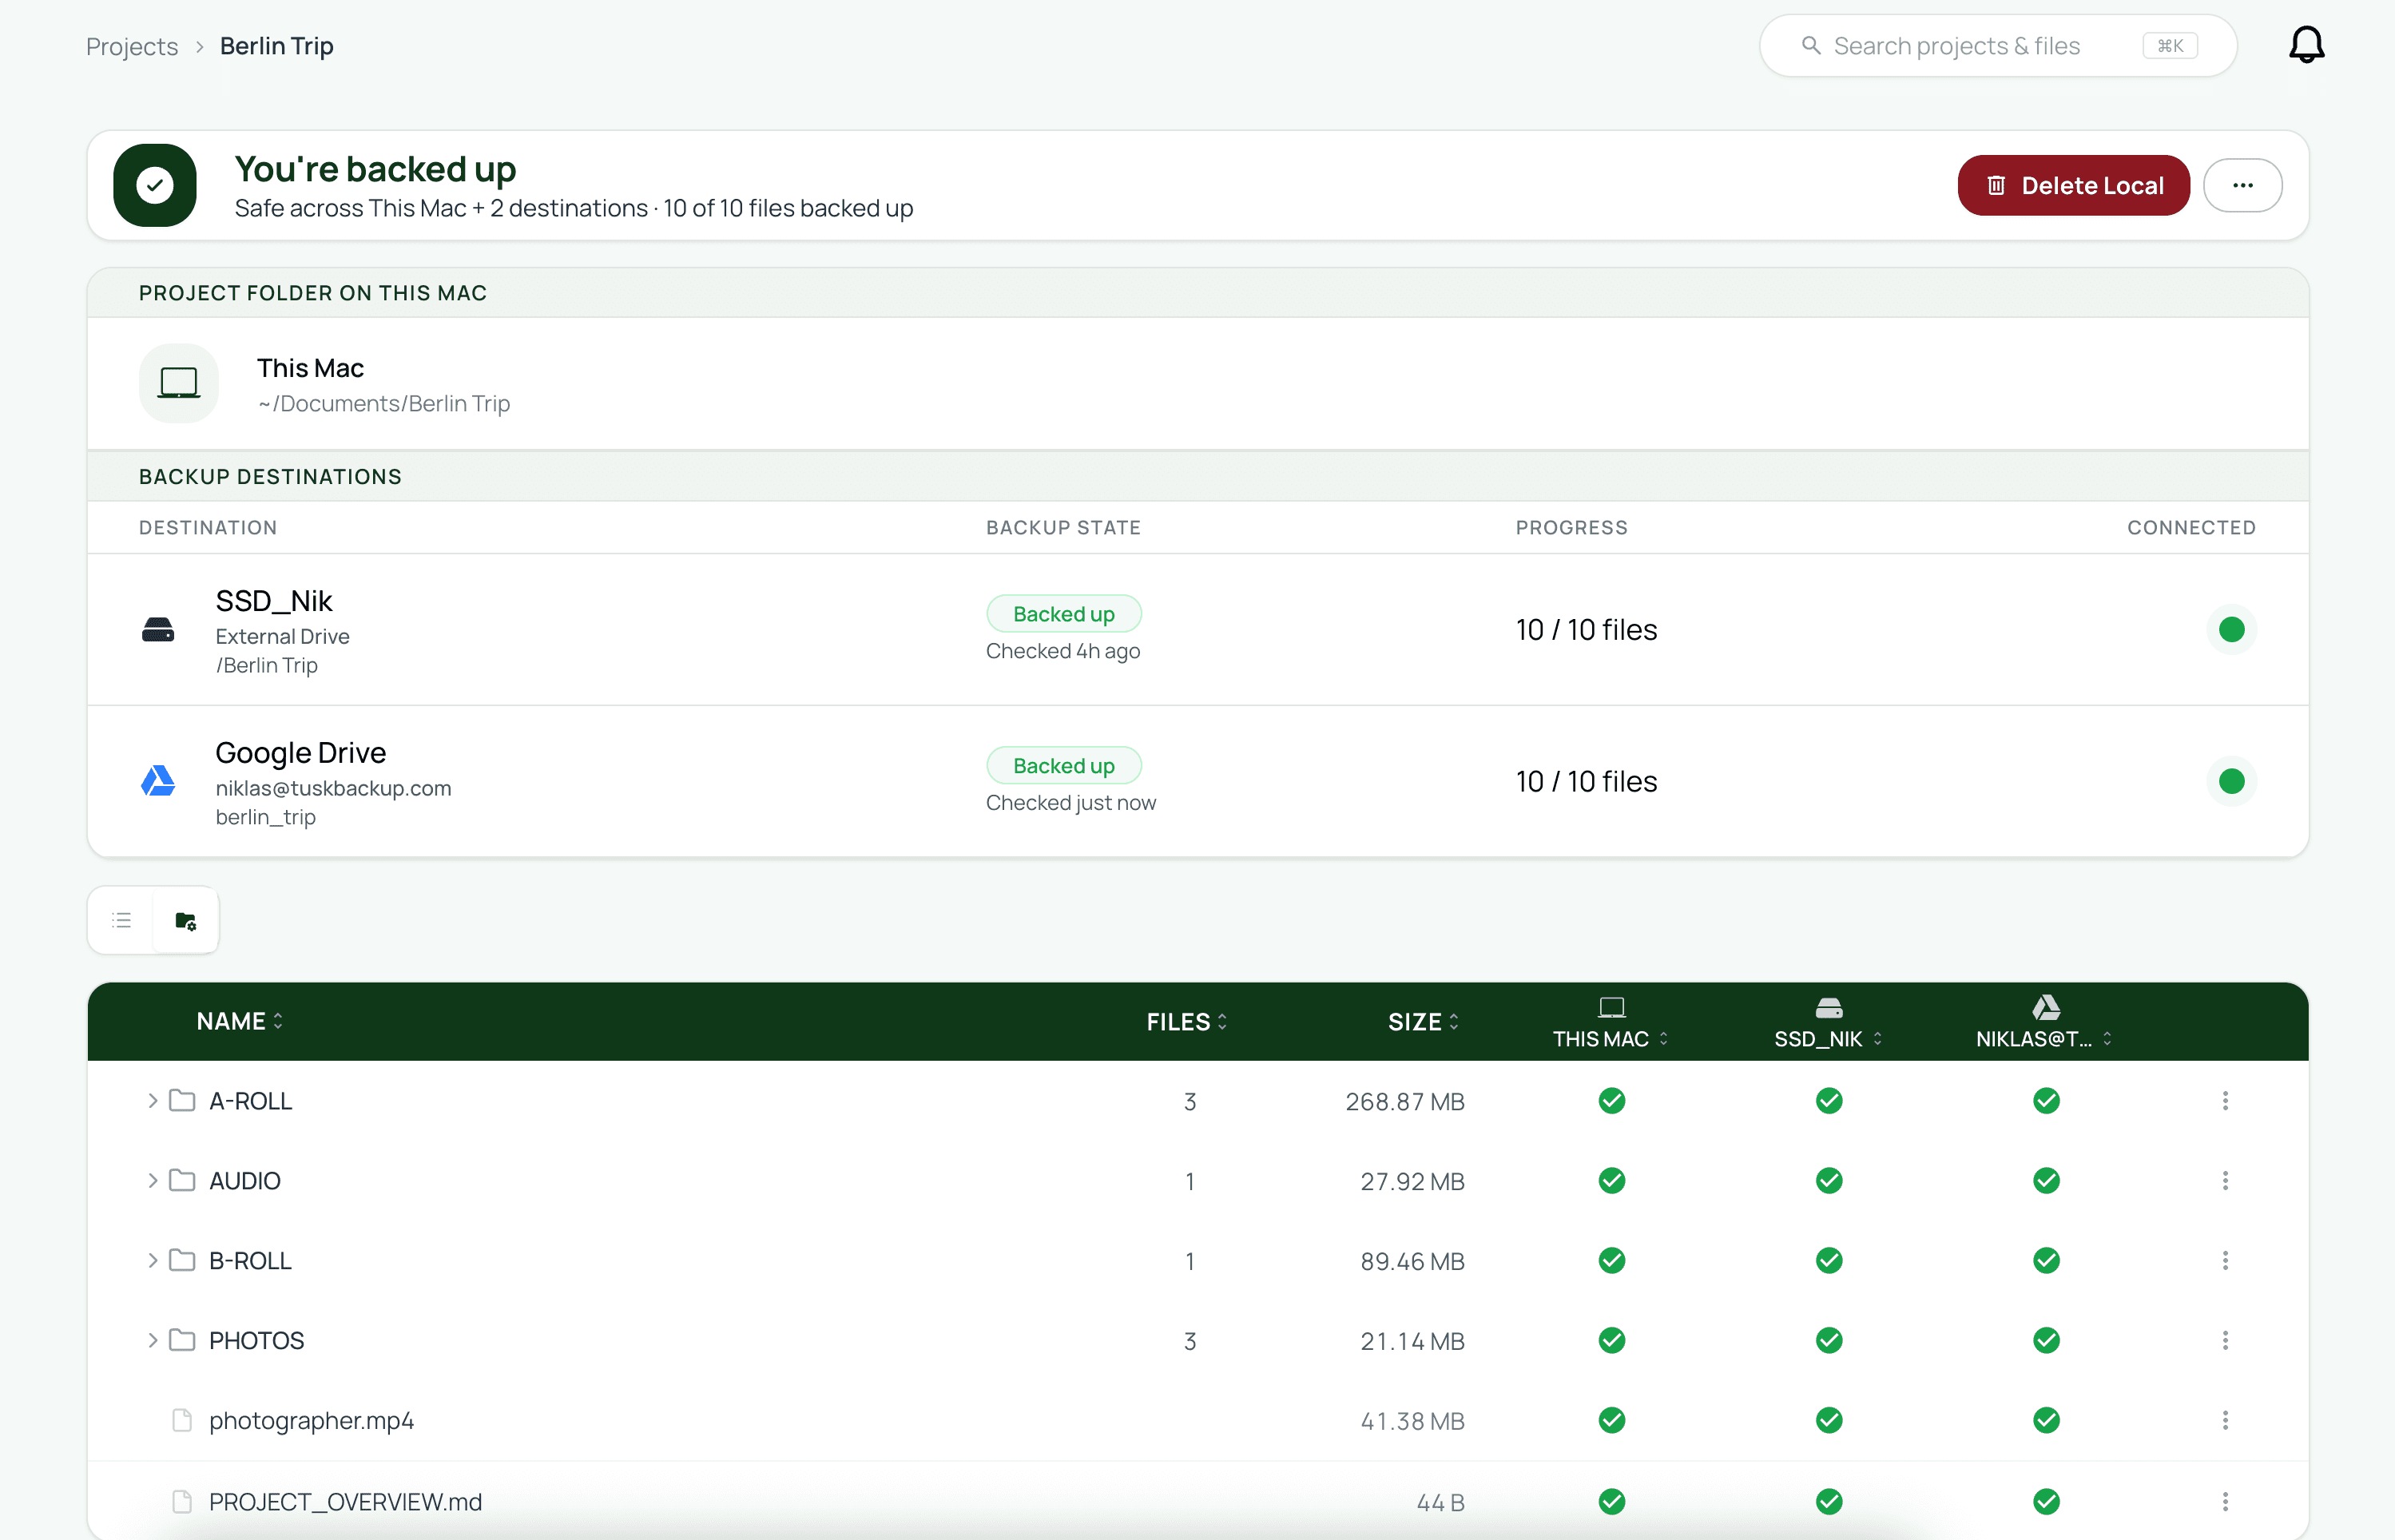Click PROJECT_OVERVIEW.md Google Drive checkmark

click(2046, 1502)
